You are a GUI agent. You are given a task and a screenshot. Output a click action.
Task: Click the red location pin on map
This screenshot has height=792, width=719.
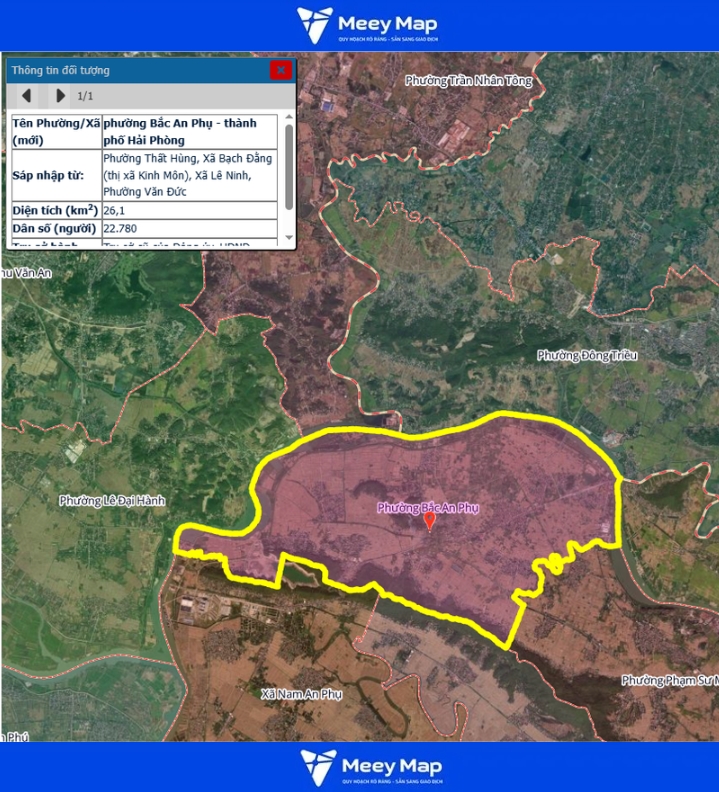[430, 520]
